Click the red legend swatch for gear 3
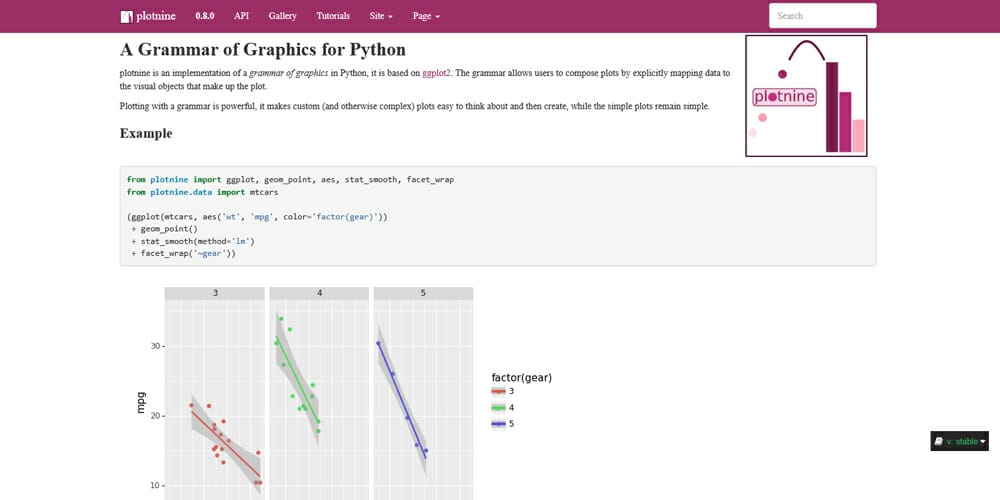This screenshot has width=1000, height=500. pyautogui.click(x=499, y=391)
